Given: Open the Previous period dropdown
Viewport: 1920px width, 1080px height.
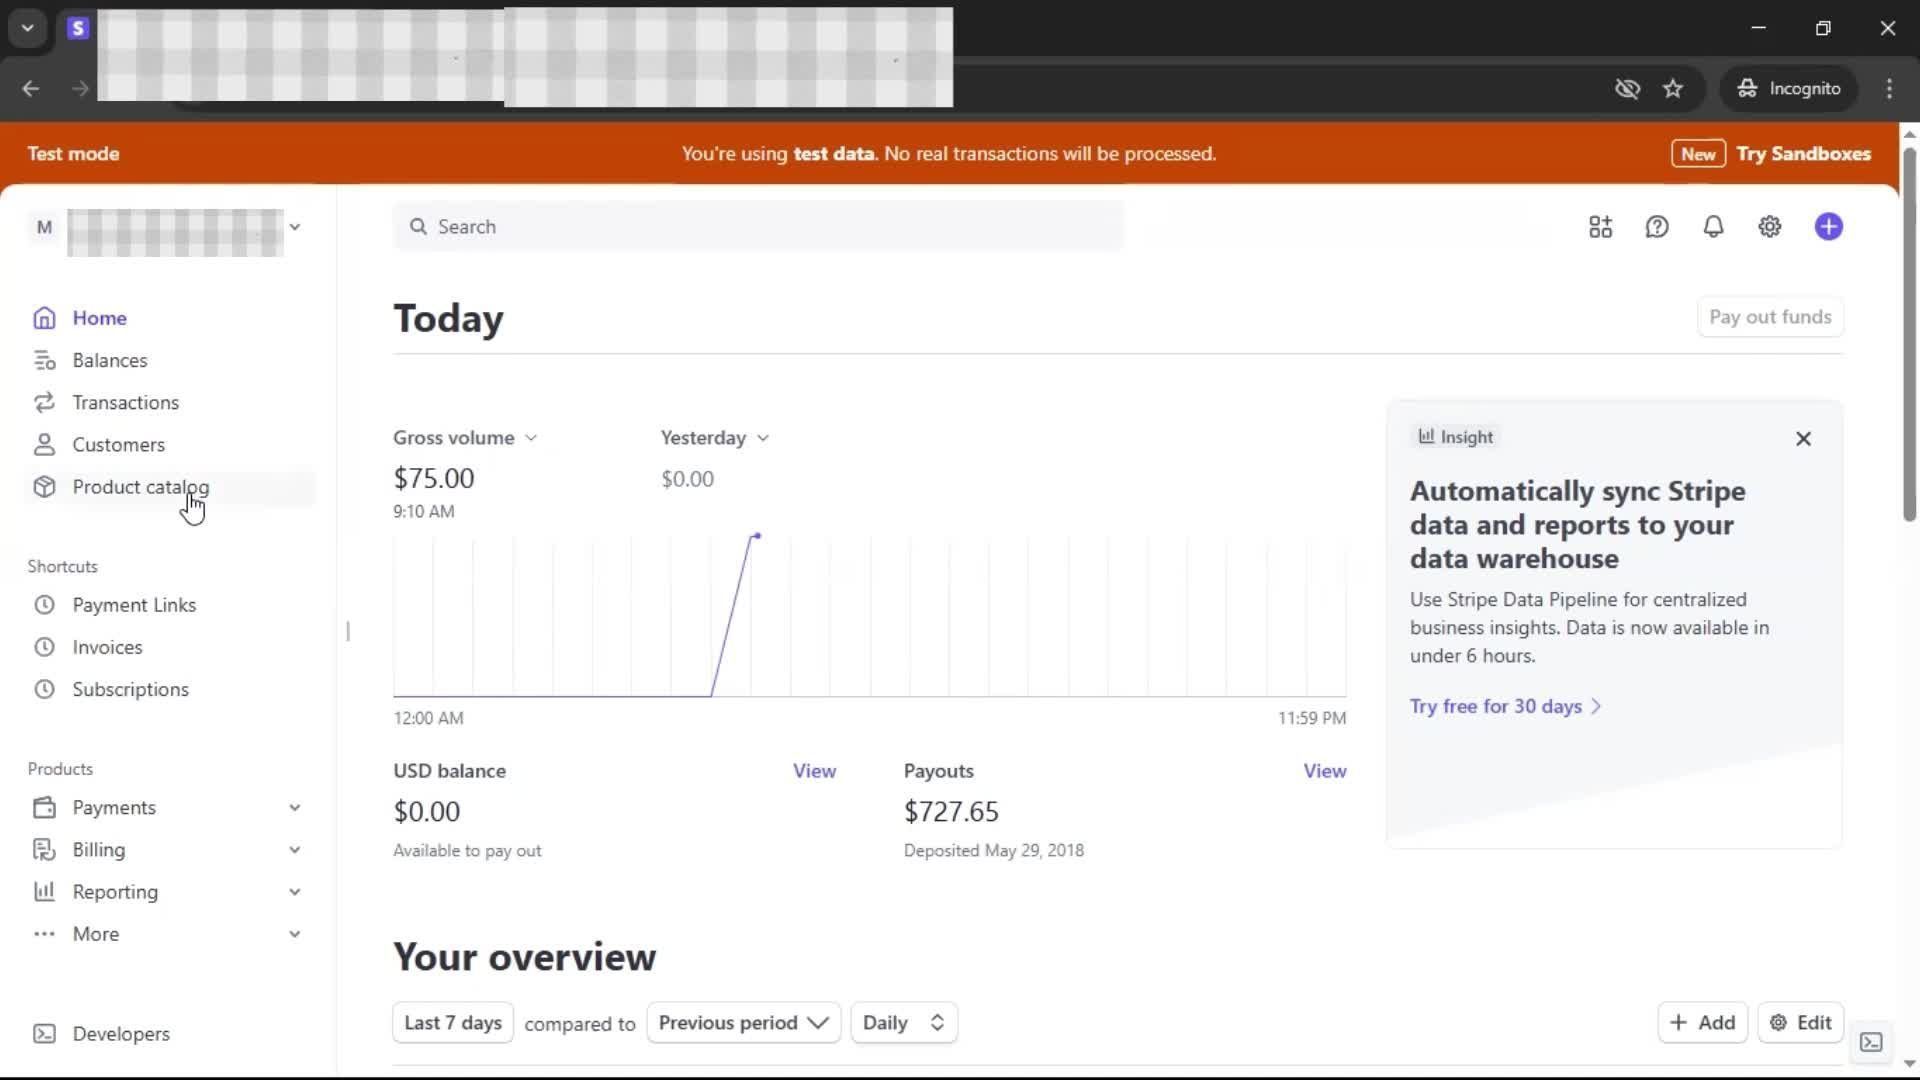Looking at the screenshot, I should pyautogui.click(x=743, y=1023).
